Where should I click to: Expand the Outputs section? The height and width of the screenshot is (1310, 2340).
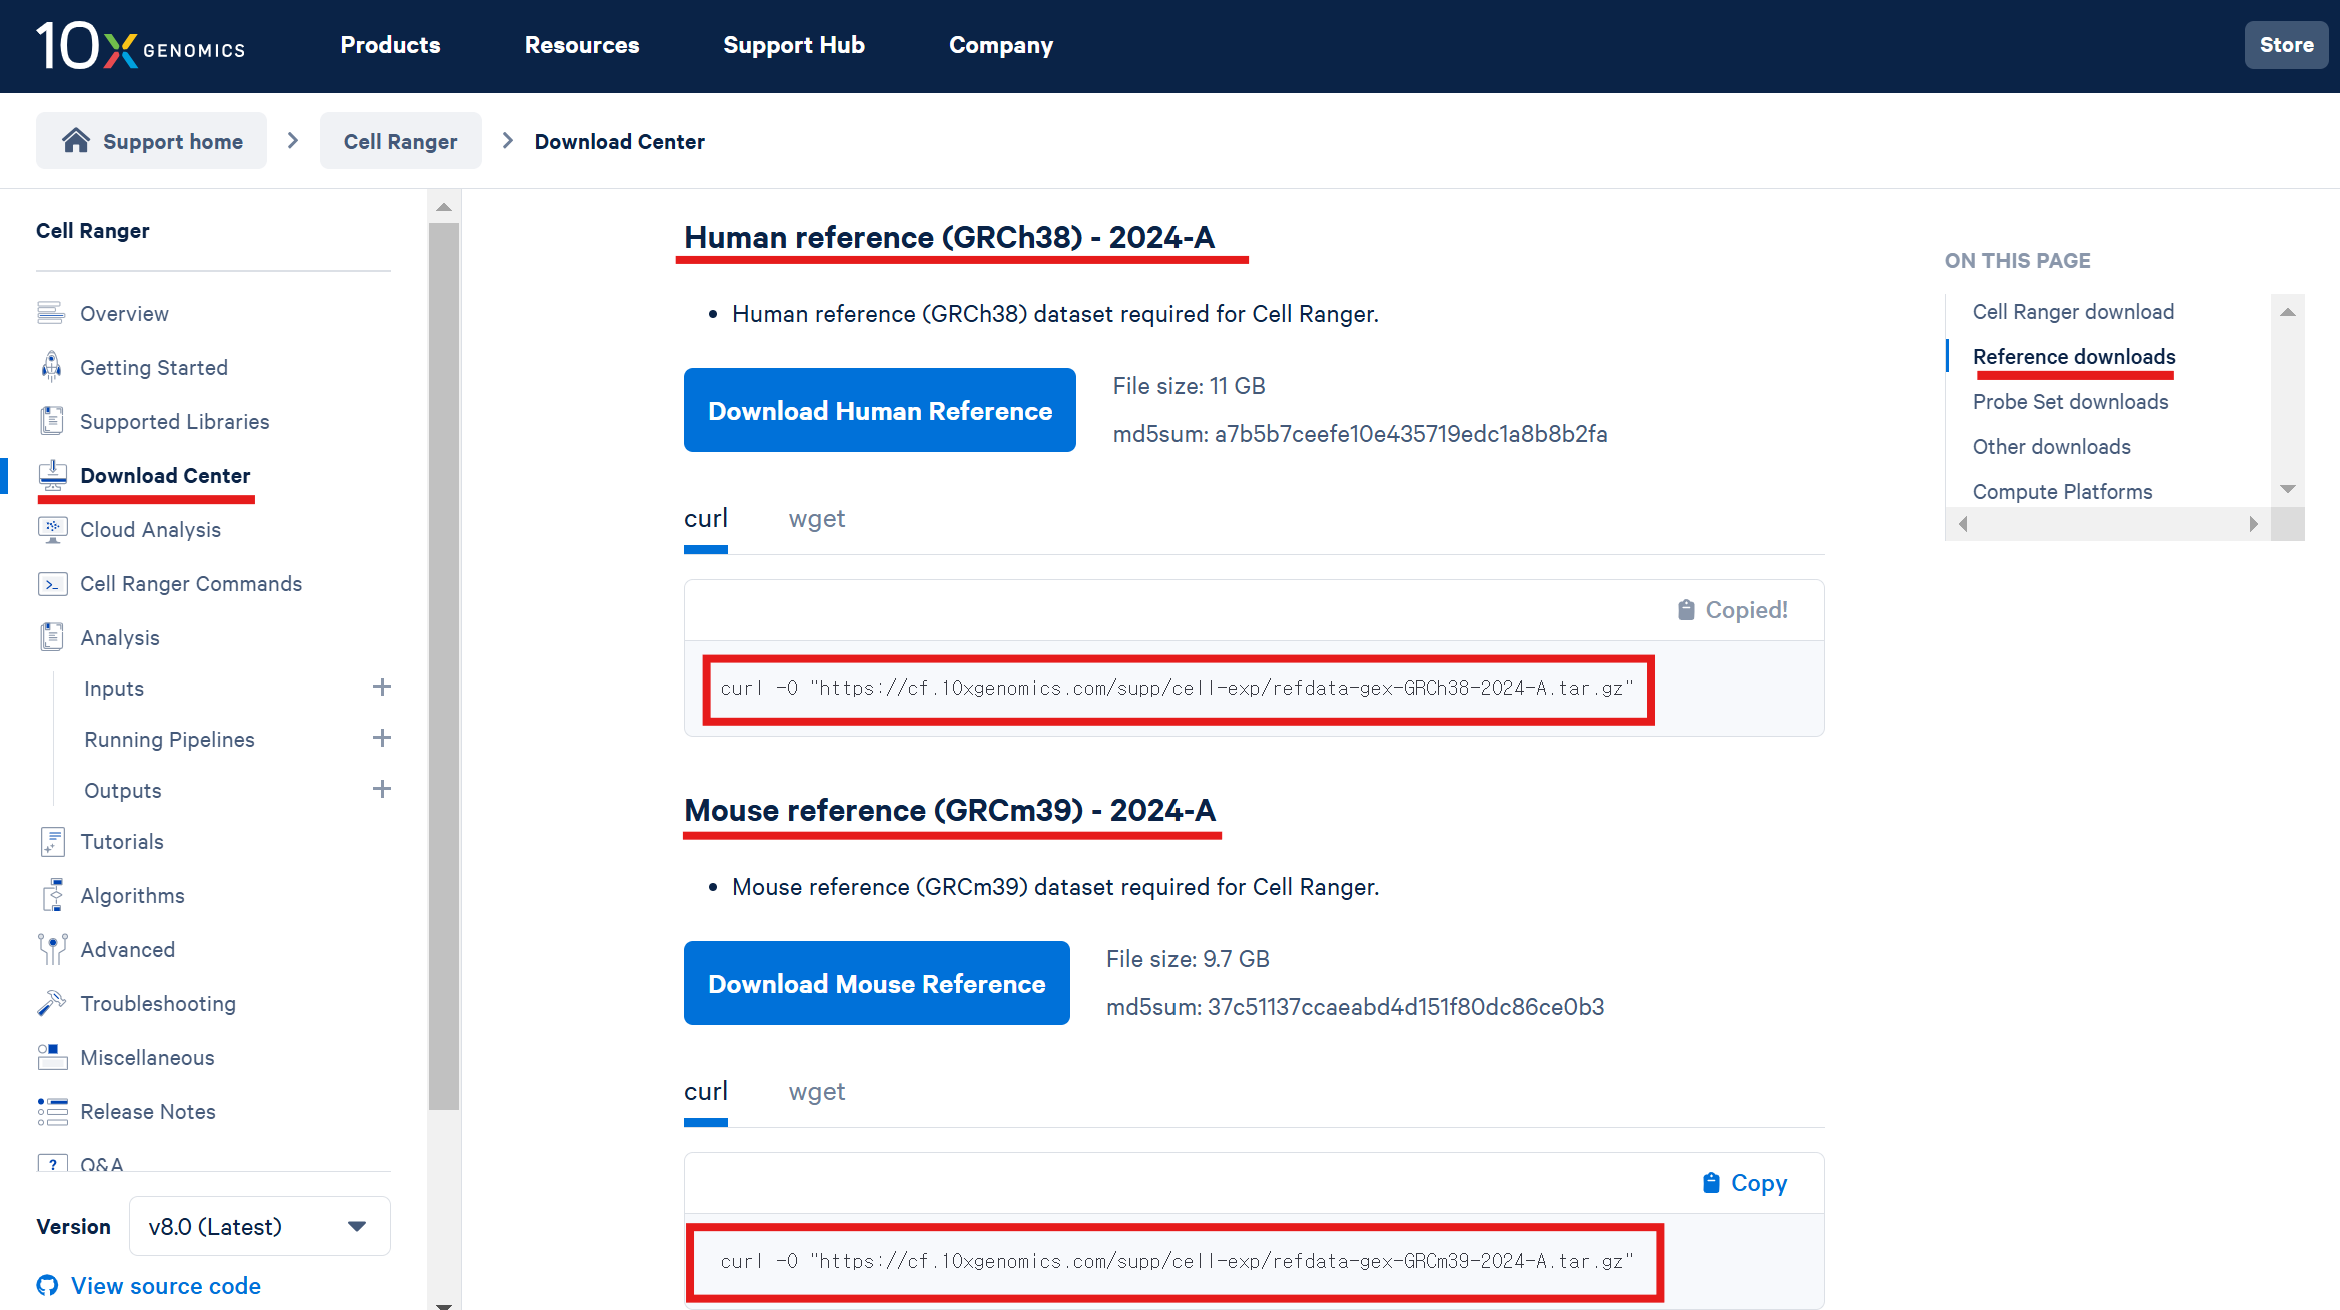381,789
